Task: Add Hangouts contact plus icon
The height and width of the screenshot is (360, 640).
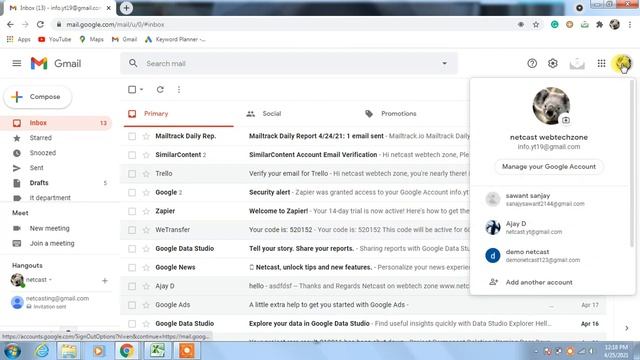Action: [x=105, y=280]
